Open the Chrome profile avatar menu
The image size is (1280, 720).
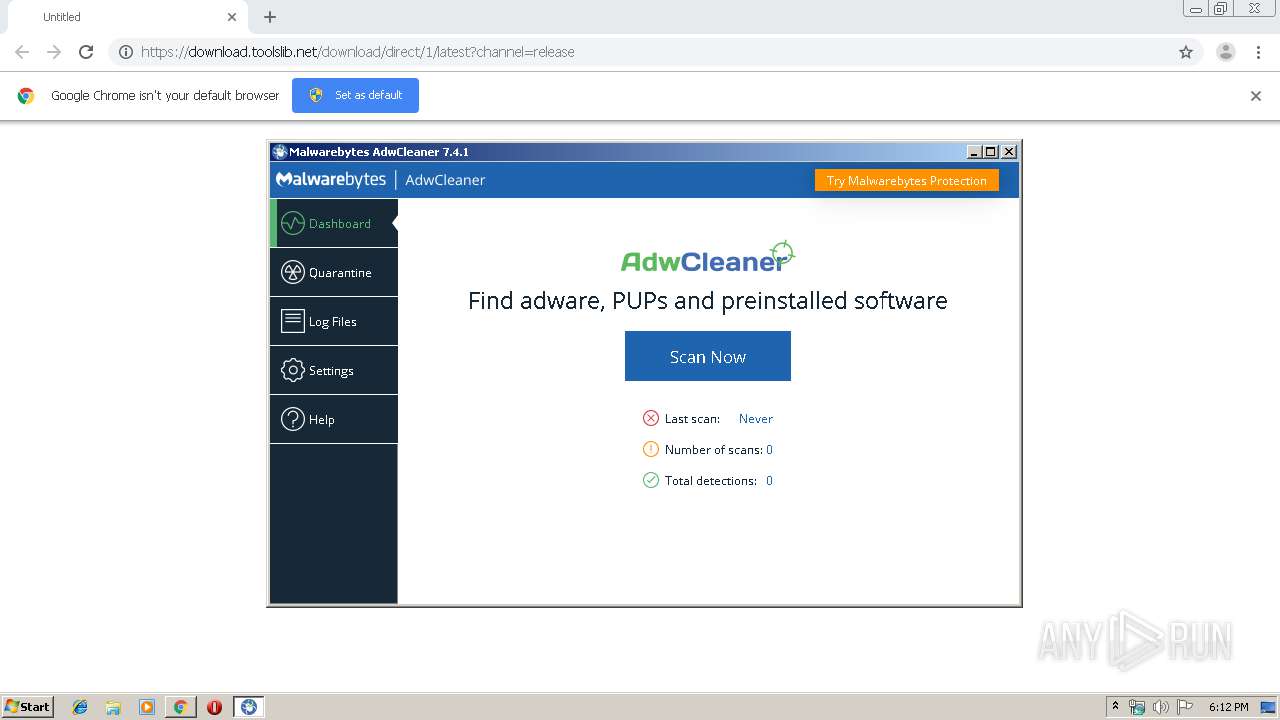pyautogui.click(x=1226, y=52)
